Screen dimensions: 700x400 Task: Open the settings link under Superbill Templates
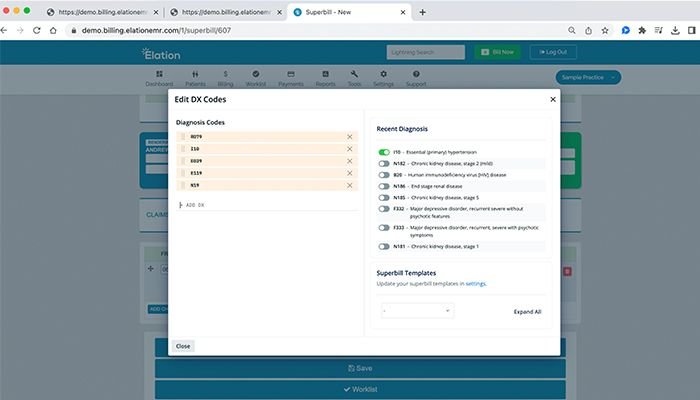[x=476, y=284]
